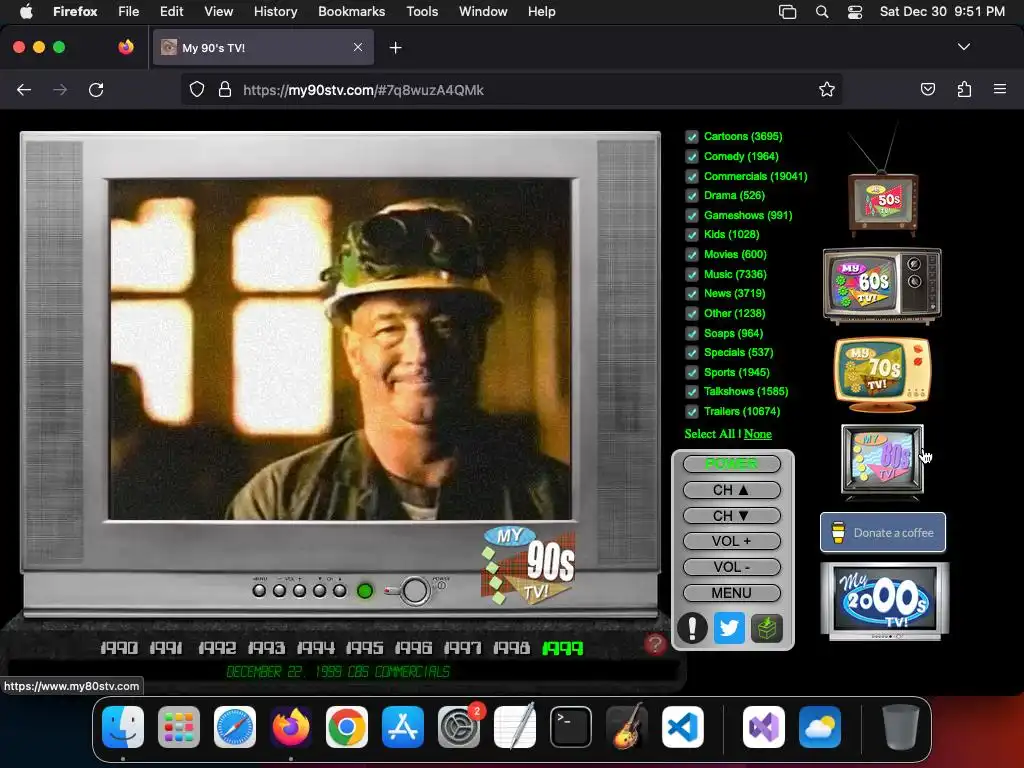
Task: Expand the list all tabs chevron
Action: coord(963,47)
